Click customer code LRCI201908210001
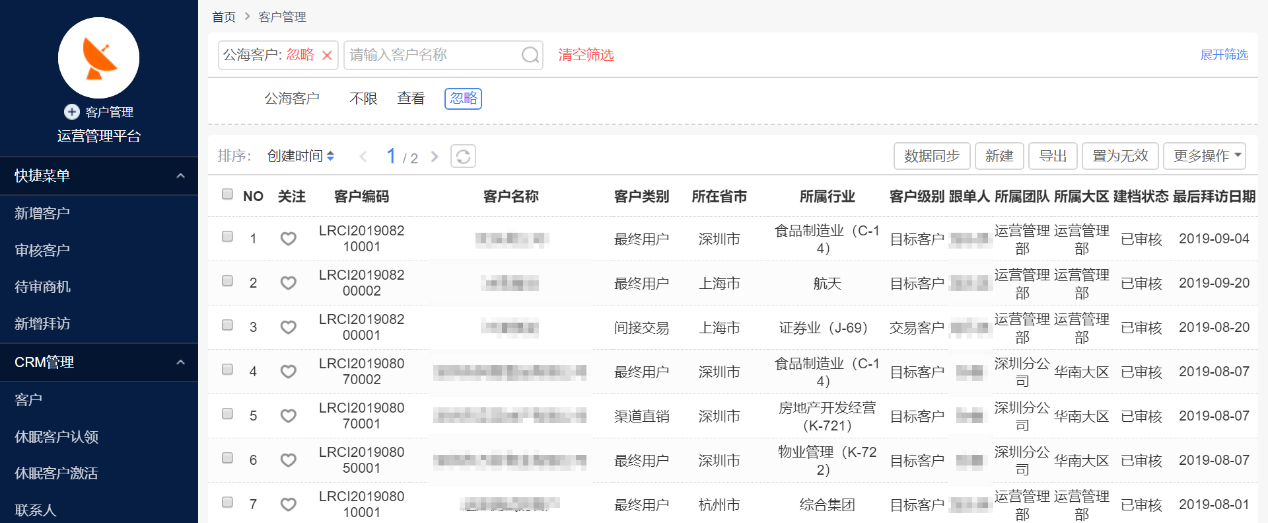The height and width of the screenshot is (523, 1268). tap(362, 238)
